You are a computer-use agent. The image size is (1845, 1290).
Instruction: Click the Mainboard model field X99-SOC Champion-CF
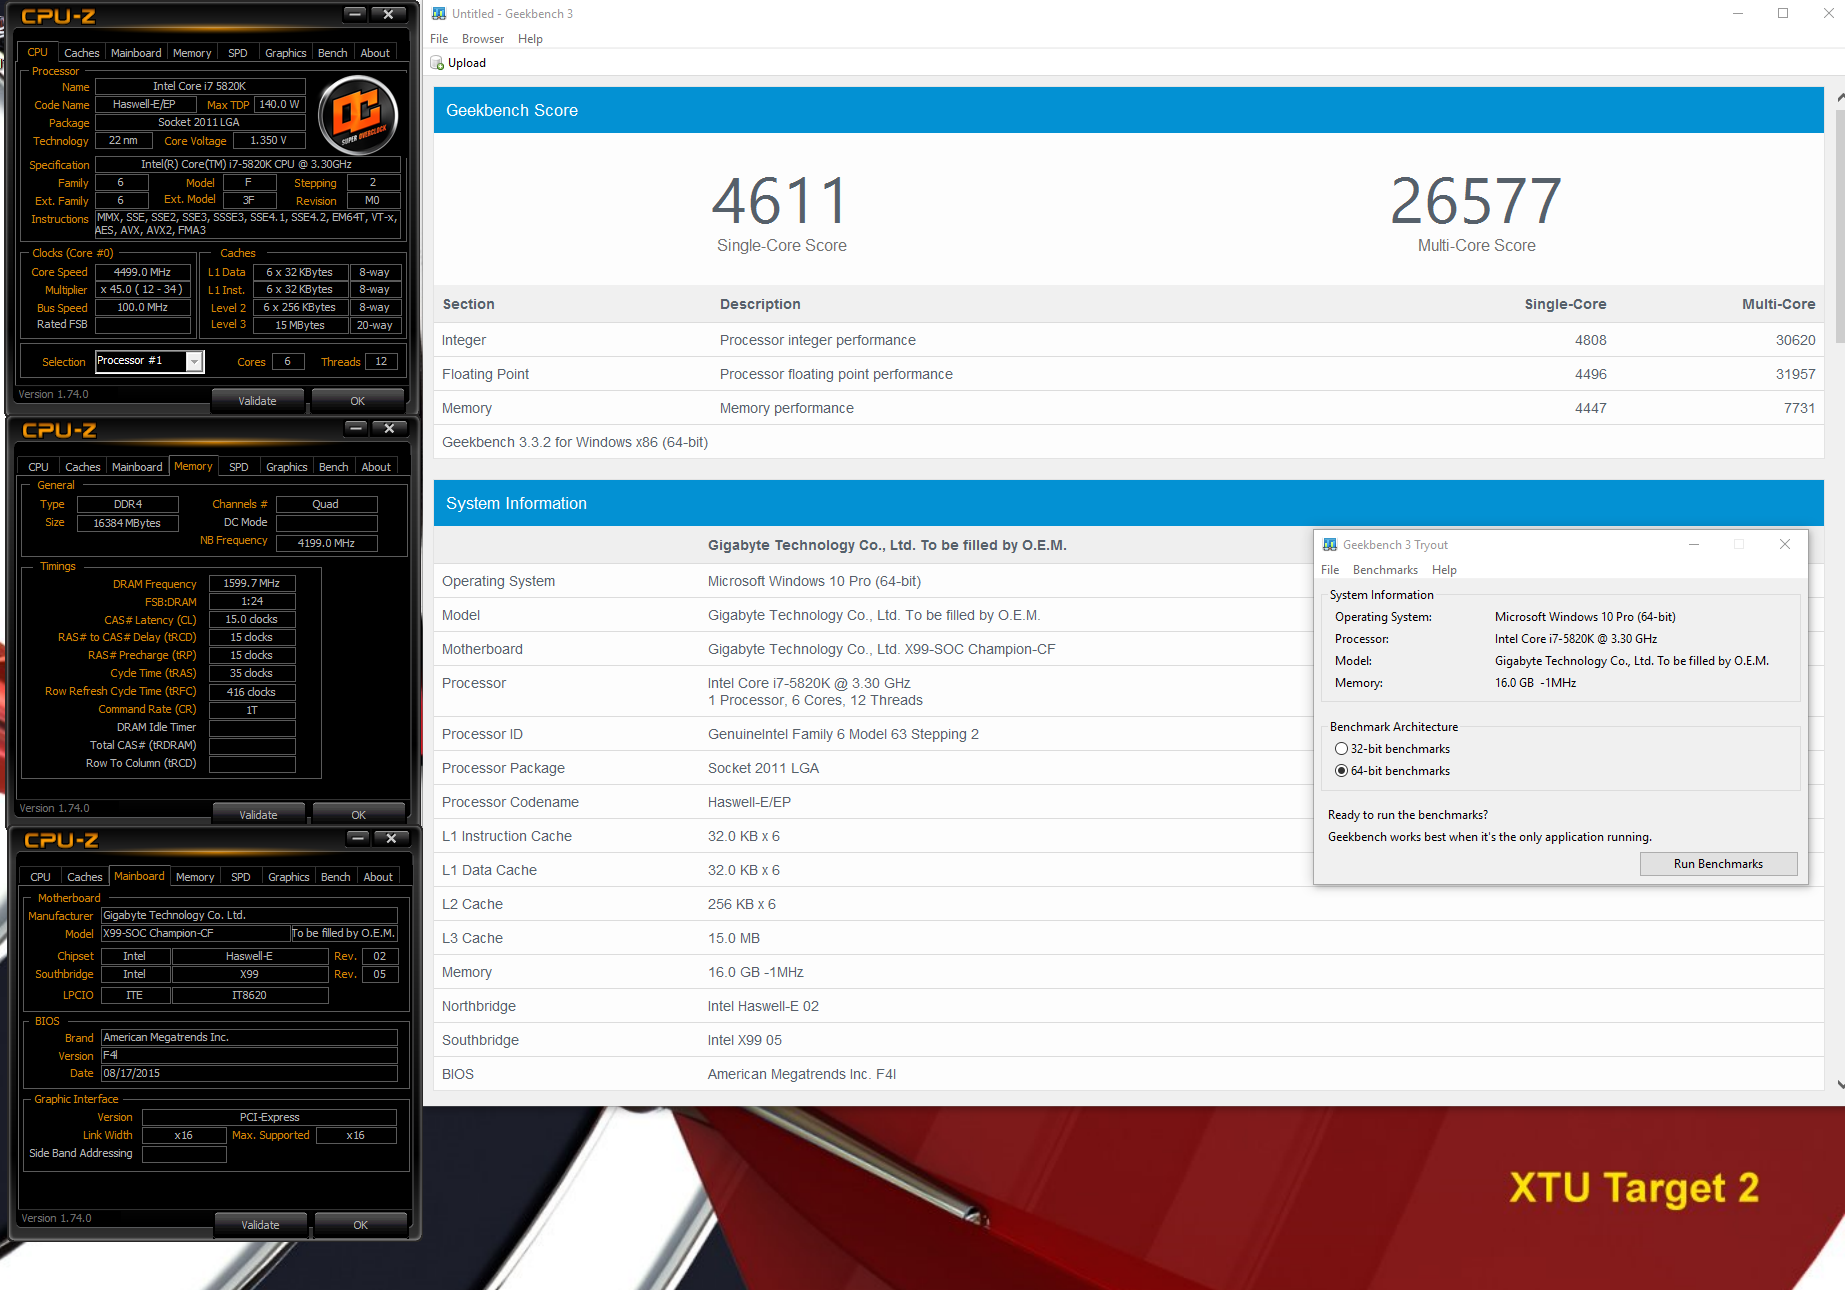(x=195, y=933)
